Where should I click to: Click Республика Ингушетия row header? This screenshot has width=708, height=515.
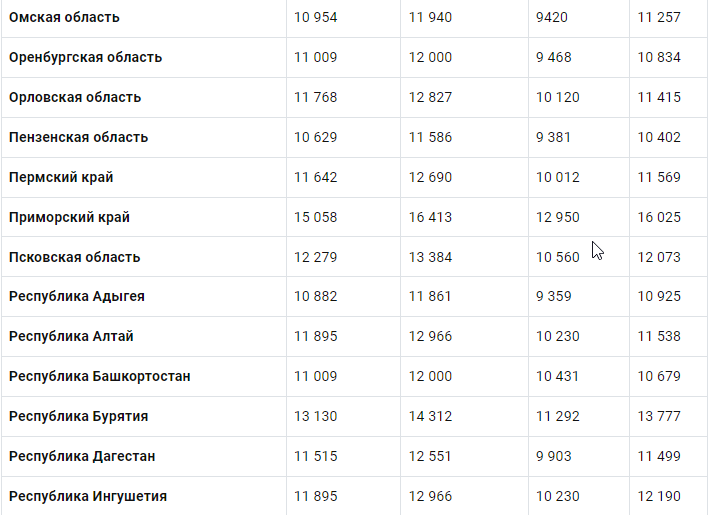tap(88, 496)
